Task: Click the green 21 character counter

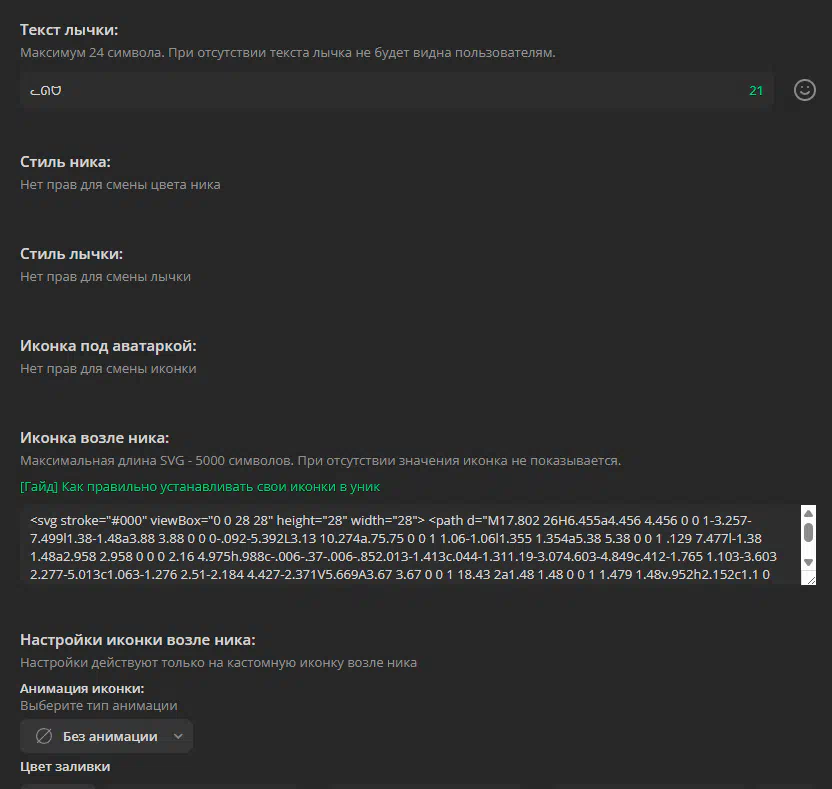Action: pos(756,91)
